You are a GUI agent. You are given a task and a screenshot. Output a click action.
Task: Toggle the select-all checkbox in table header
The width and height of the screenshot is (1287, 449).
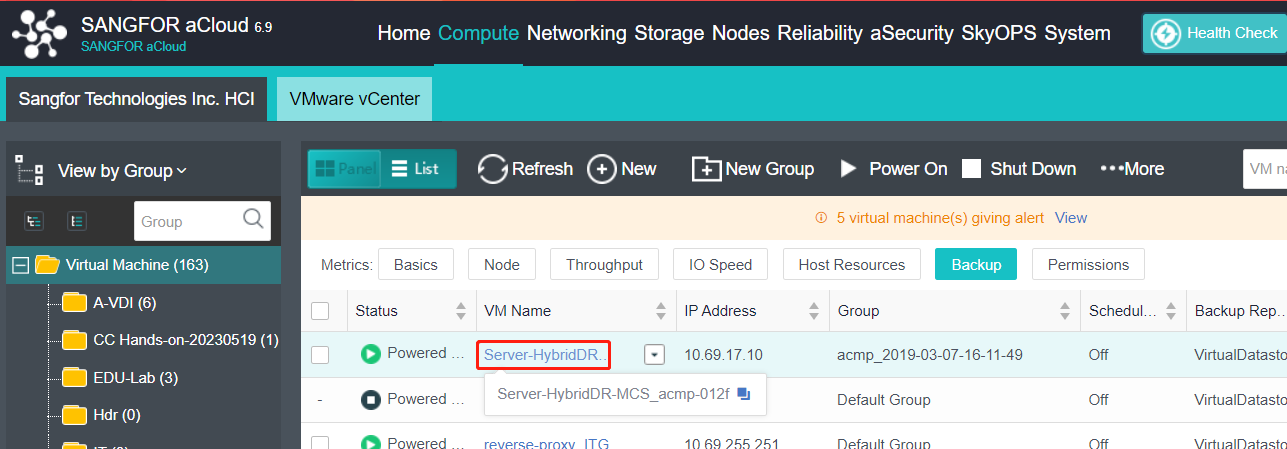coord(320,311)
